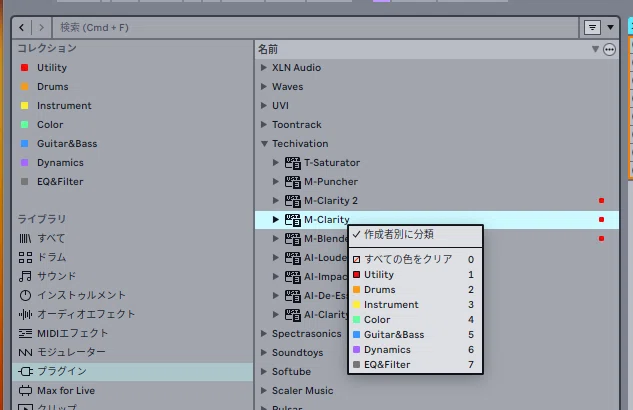Select AI-Impactor plugin icon
This screenshot has width=633, height=410.
coord(293,276)
